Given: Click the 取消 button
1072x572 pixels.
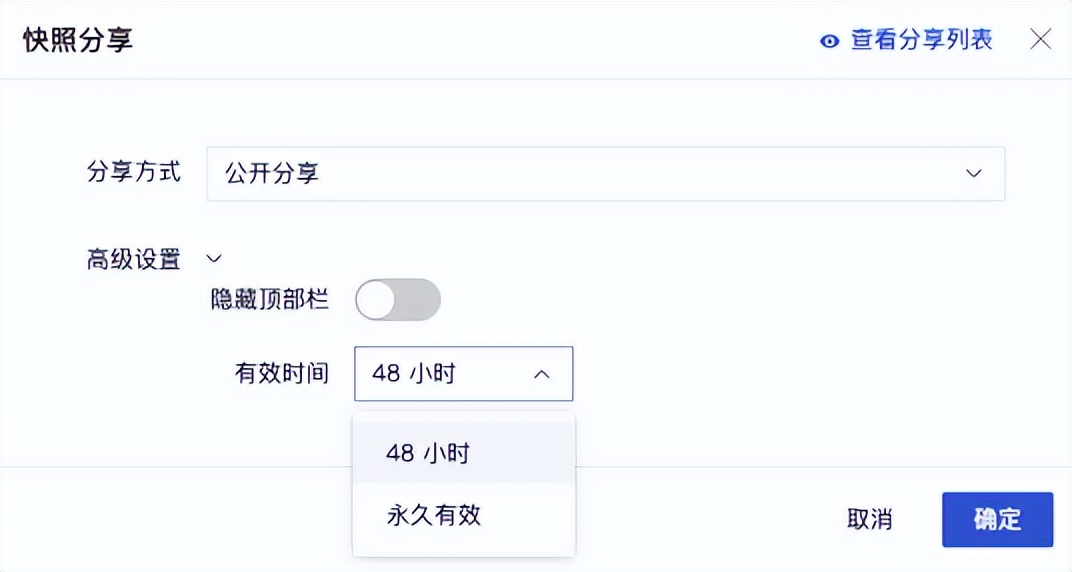Looking at the screenshot, I should point(870,519).
